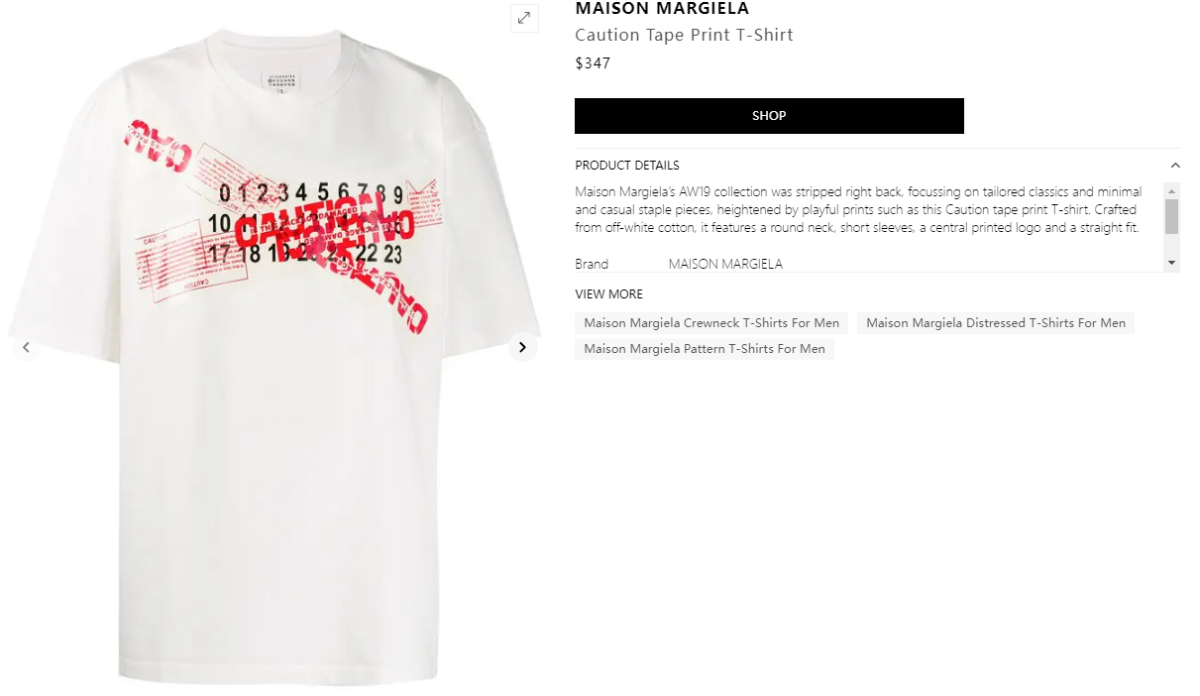Screen dimensions: 1200x696
Task: Click the product details scrollbar thumb
Action: pos(1172,216)
